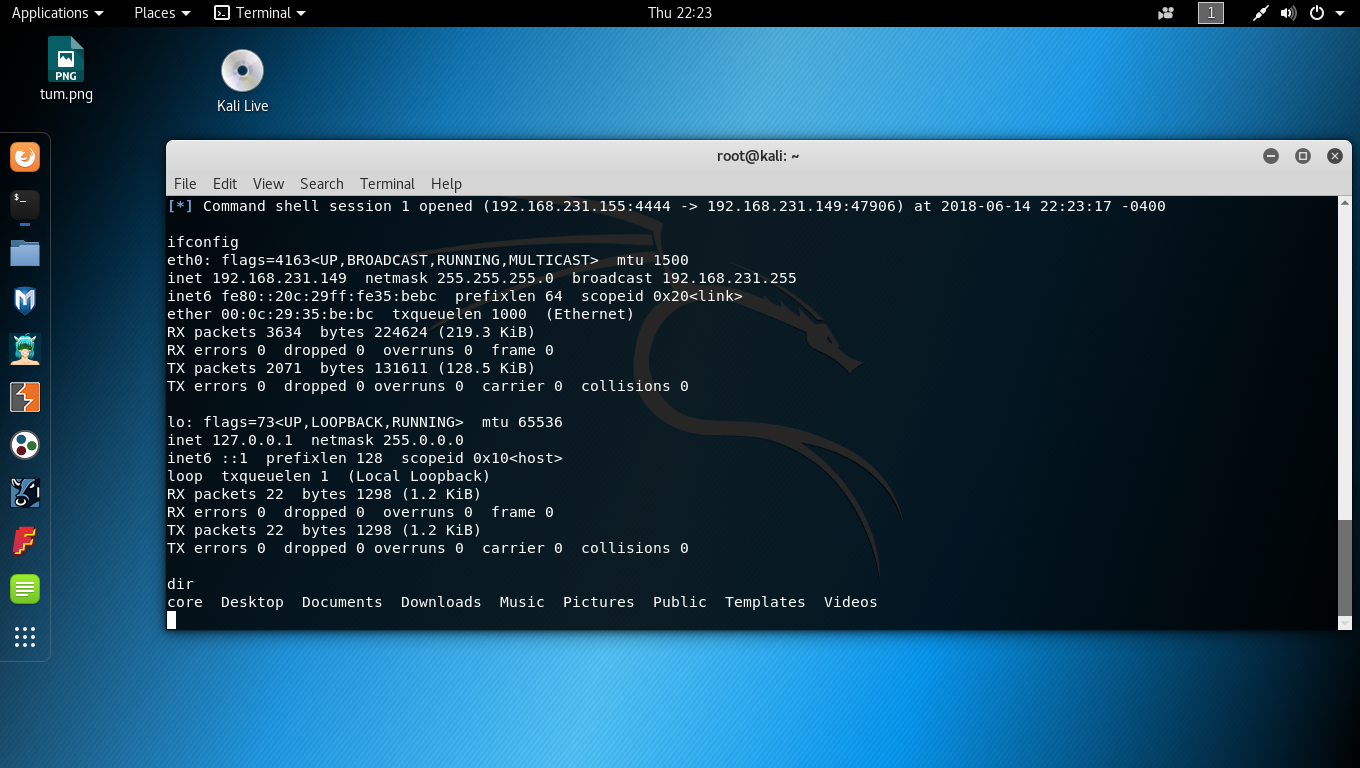Viewport: 1360px width, 768px height.
Task: Open the network connection indicator
Action: click(x=1261, y=13)
